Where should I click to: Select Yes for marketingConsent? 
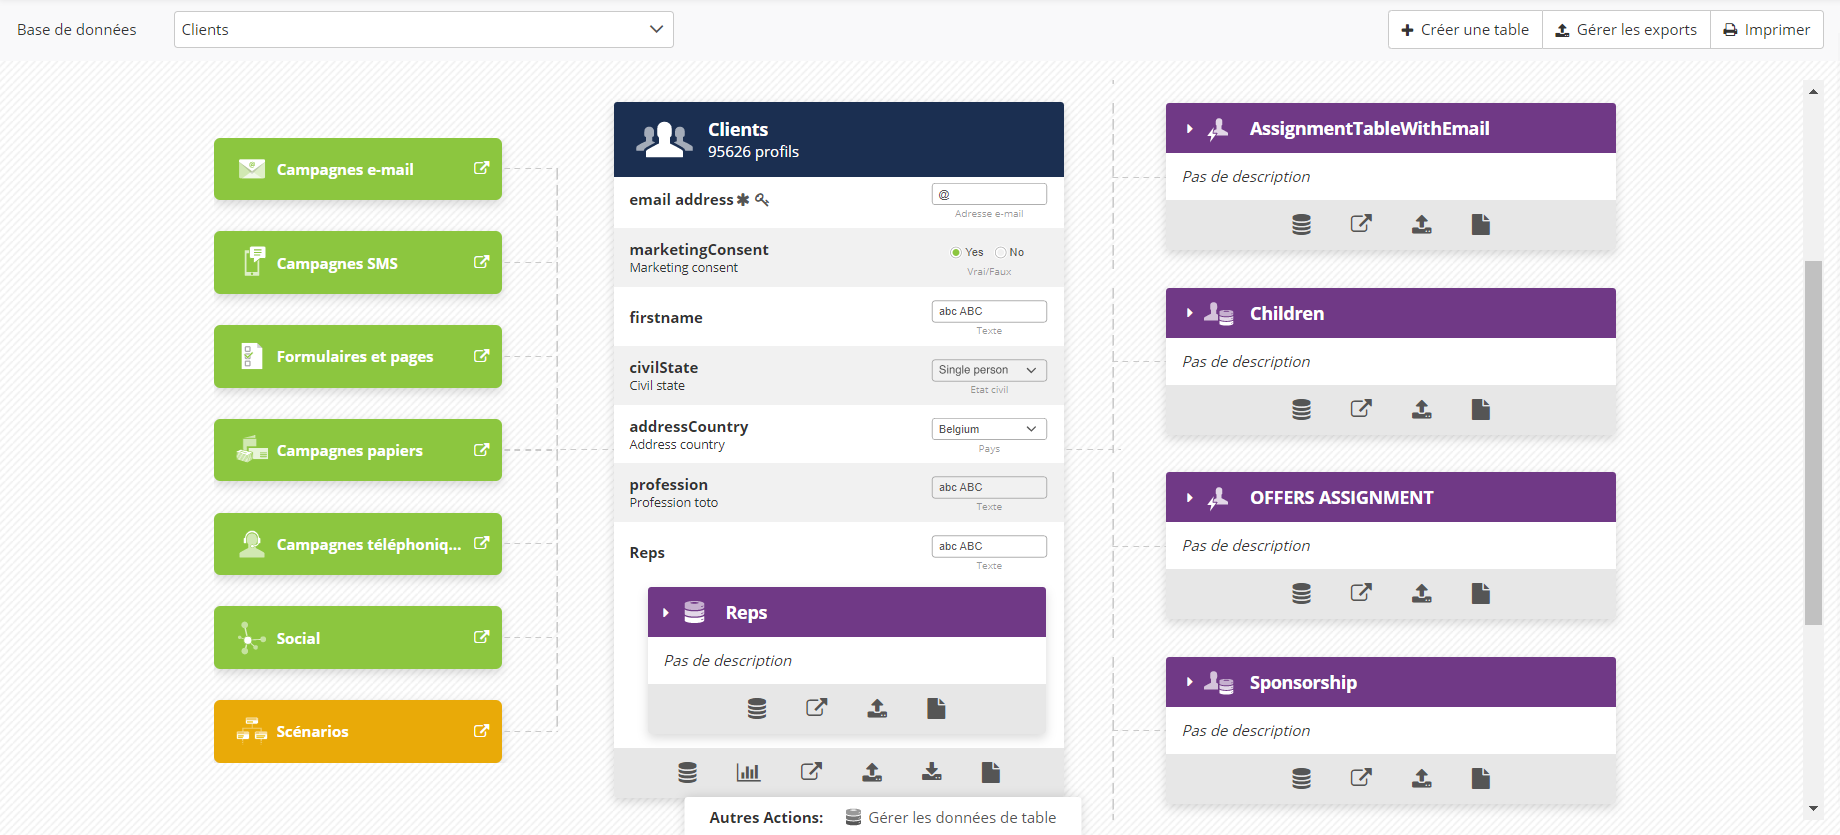point(956,252)
